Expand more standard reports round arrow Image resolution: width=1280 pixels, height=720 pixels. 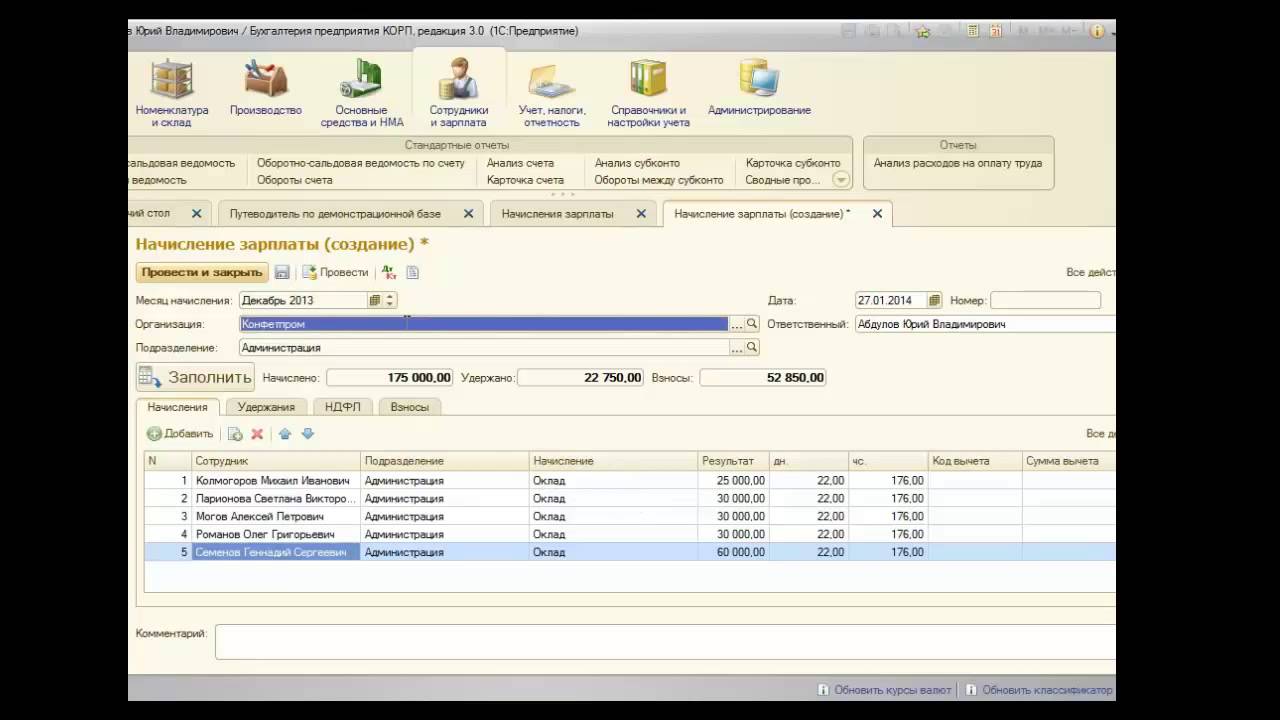pos(841,180)
